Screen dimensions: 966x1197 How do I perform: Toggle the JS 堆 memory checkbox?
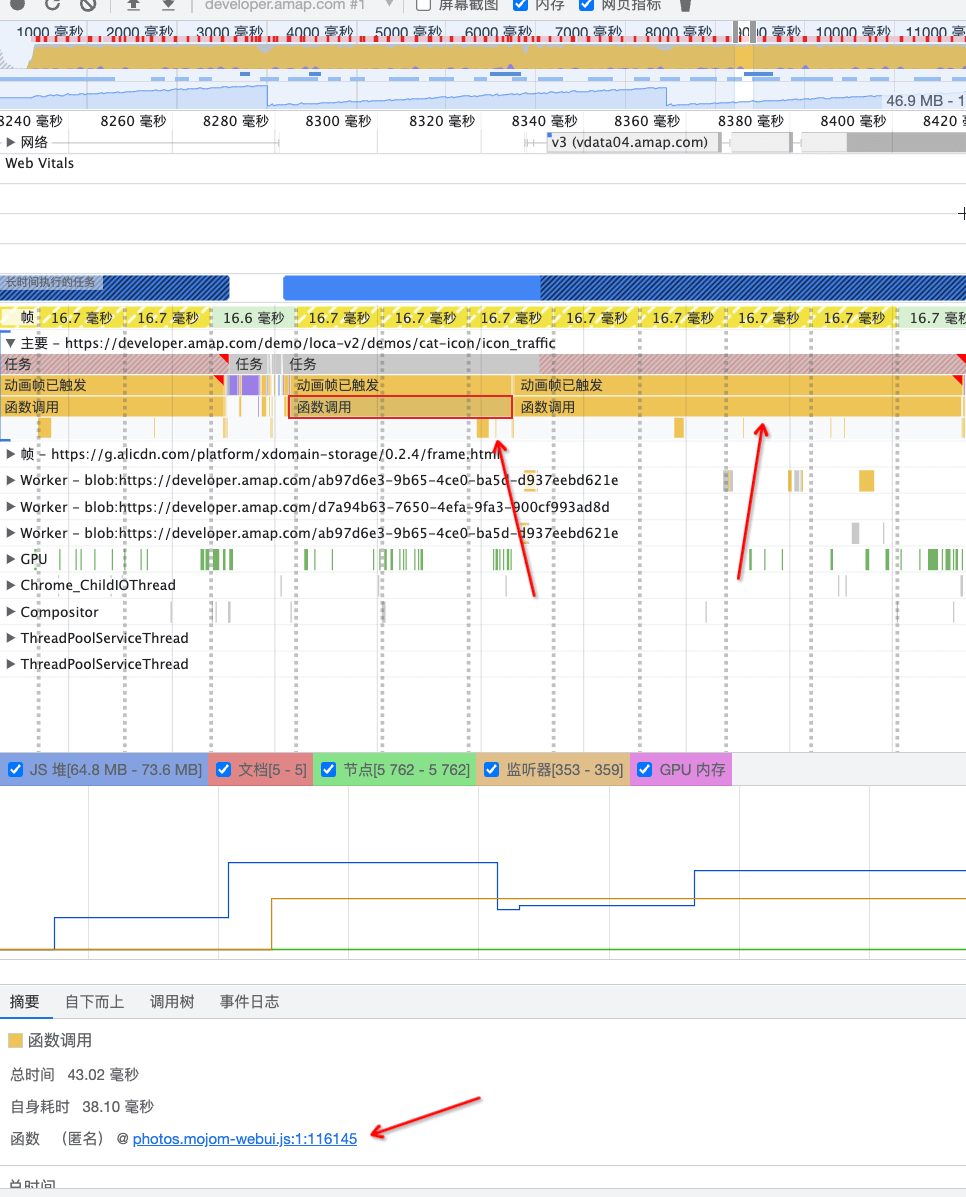click(x=15, y=770)
